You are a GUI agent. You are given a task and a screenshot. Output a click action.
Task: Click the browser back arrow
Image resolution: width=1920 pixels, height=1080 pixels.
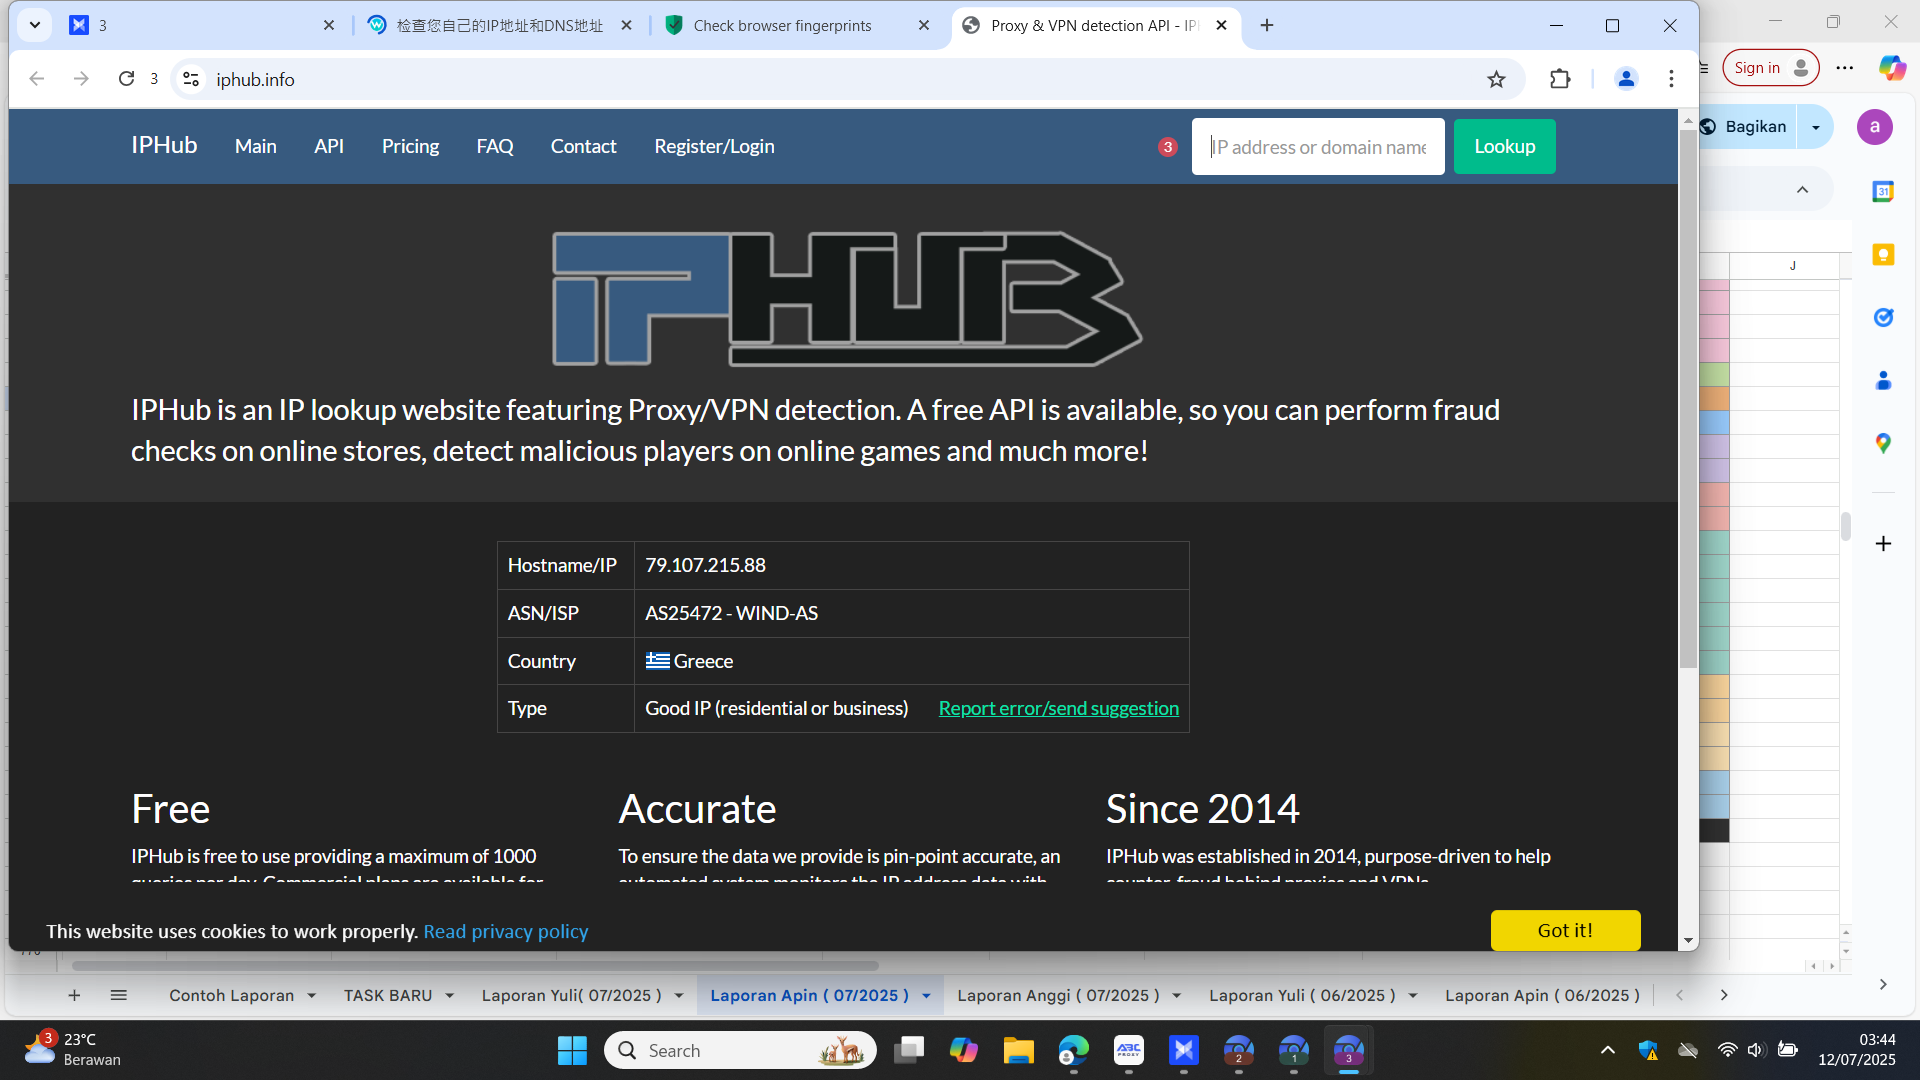[x=37, y=79]
